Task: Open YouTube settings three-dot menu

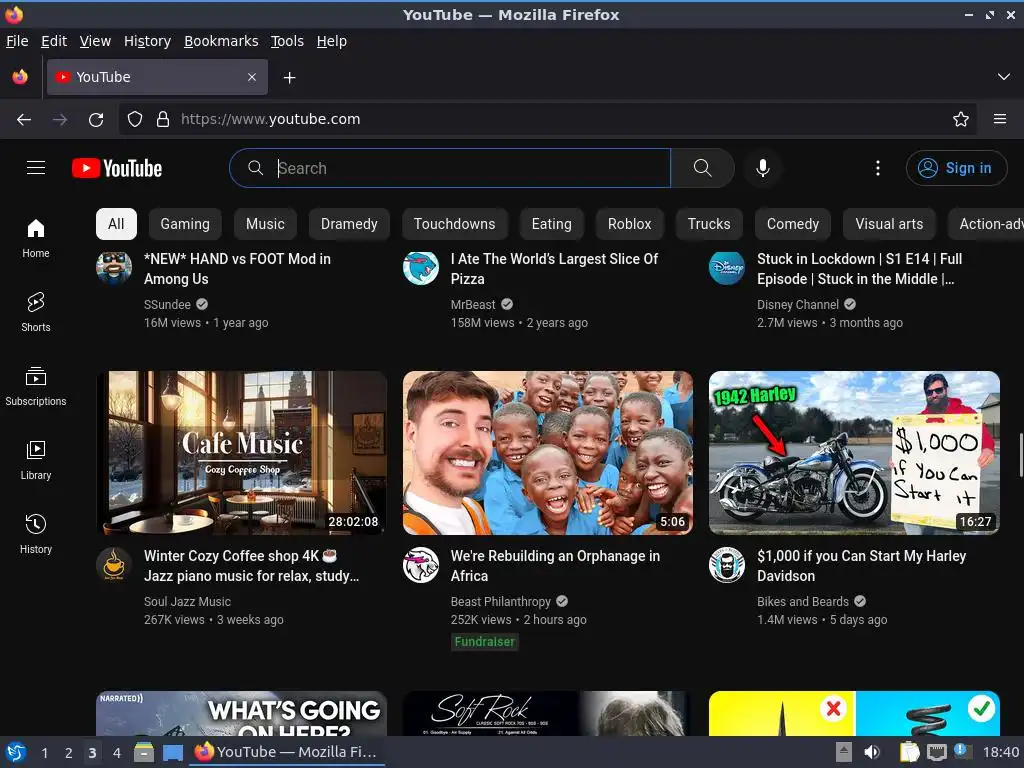Action: click(x=877, y=168)
